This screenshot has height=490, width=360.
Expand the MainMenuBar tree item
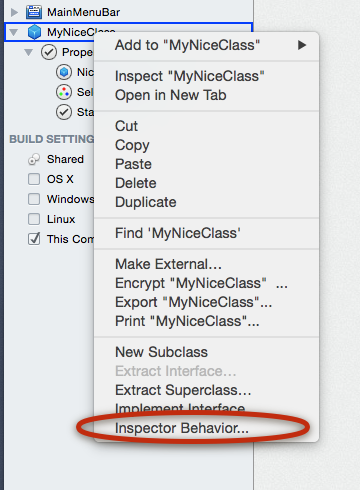[14, 12]
